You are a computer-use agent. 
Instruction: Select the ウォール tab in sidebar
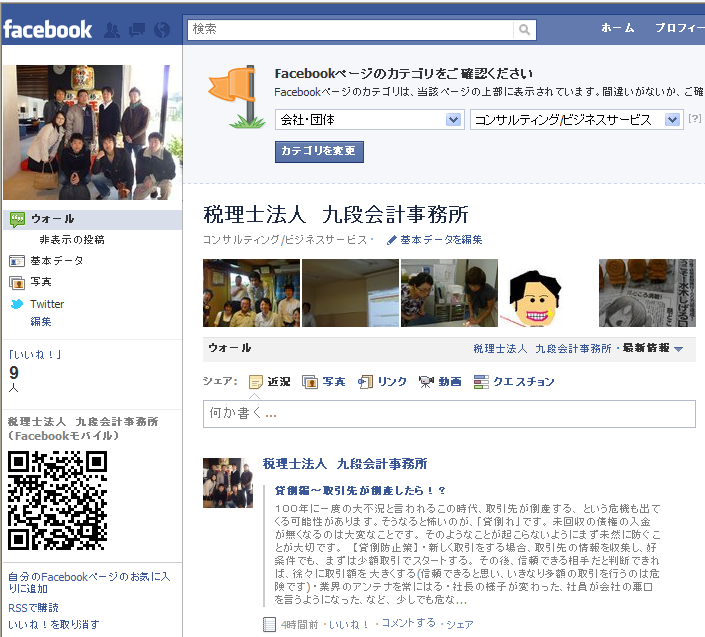pyautogui.click(x=93, y=219)
